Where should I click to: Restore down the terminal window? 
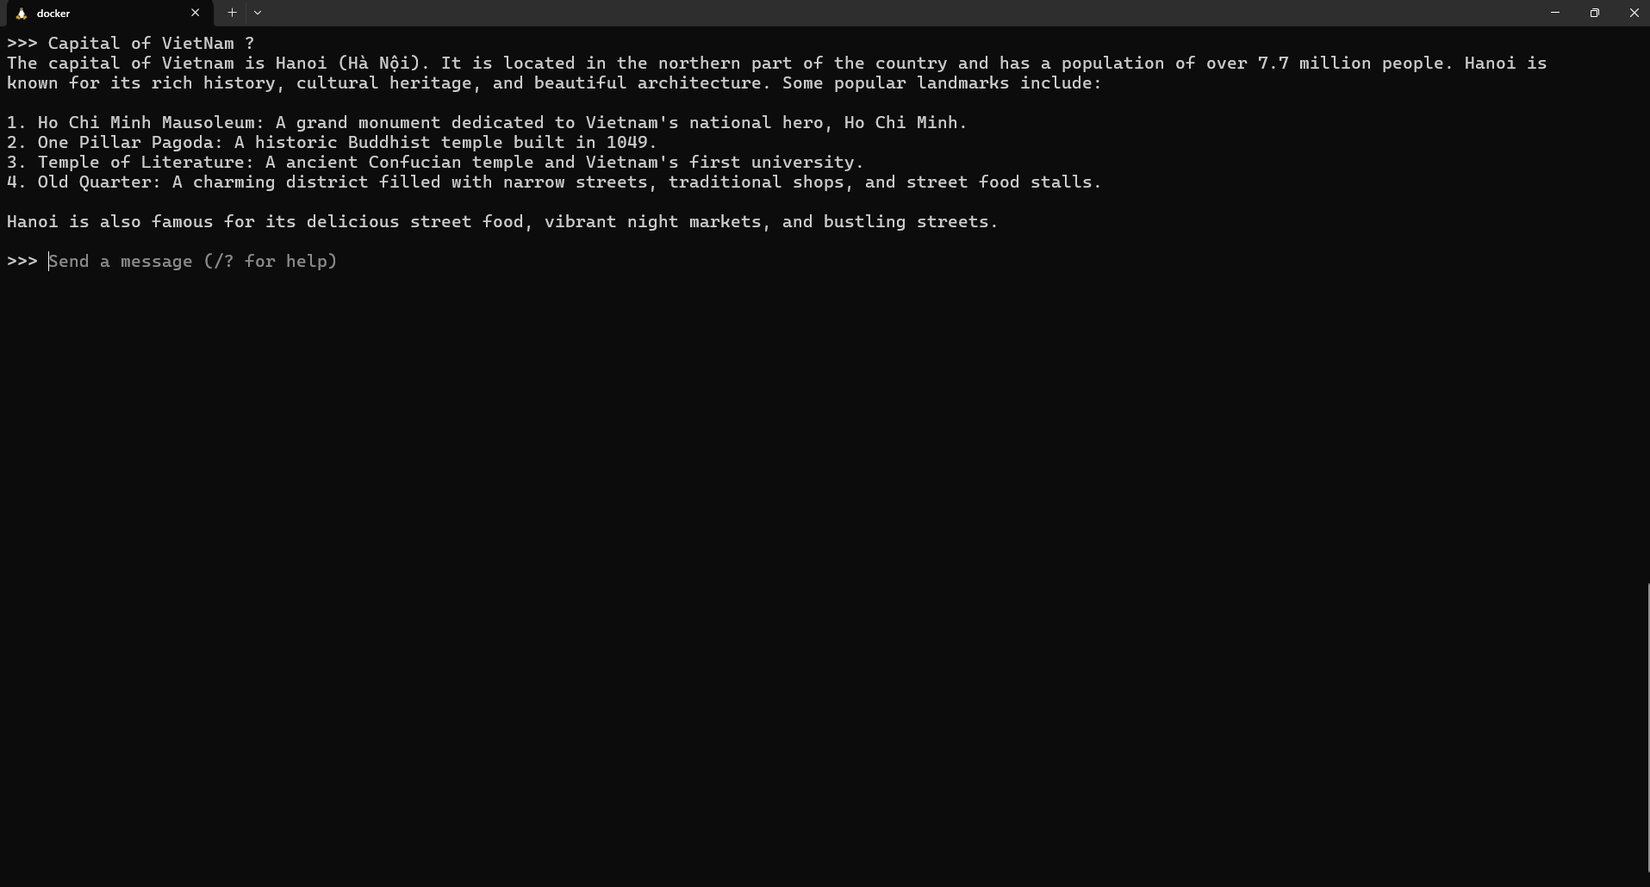pos(1594,13)
